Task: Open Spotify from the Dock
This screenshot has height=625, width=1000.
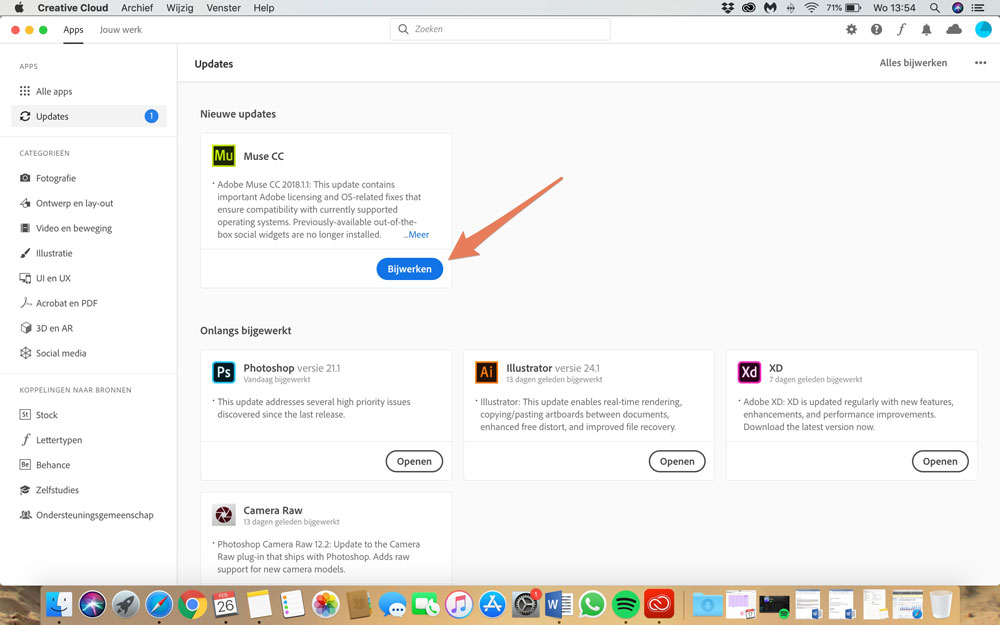Action: (x=626, y=604)
